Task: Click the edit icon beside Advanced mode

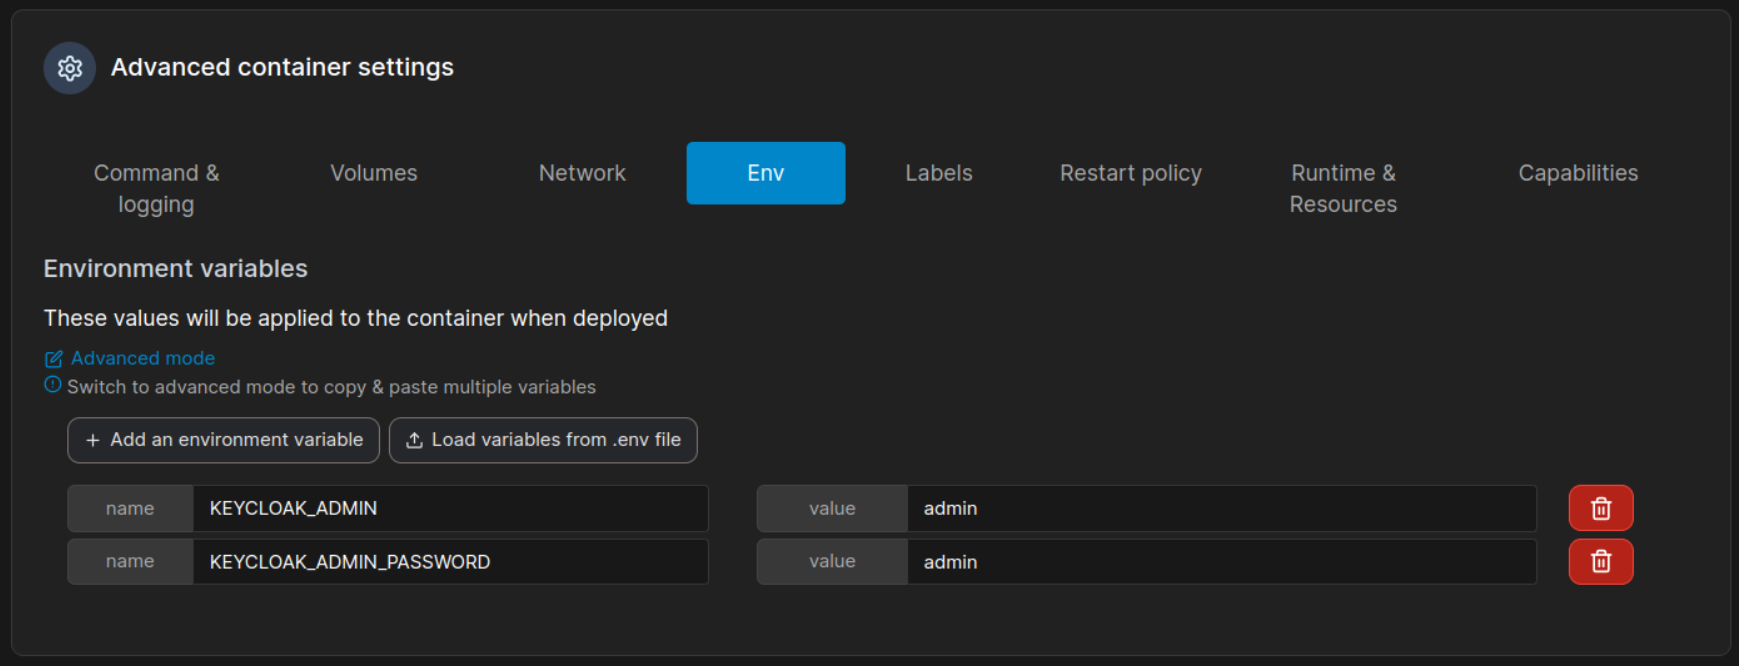Action: click(54, 359)
